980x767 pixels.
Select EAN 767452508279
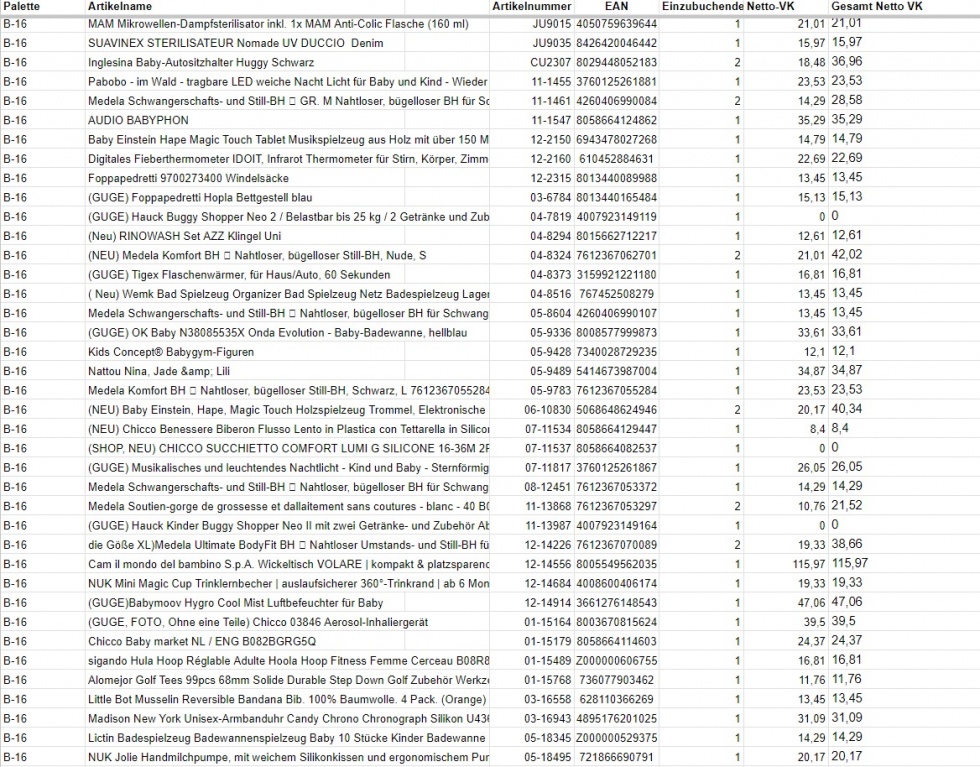616,294
